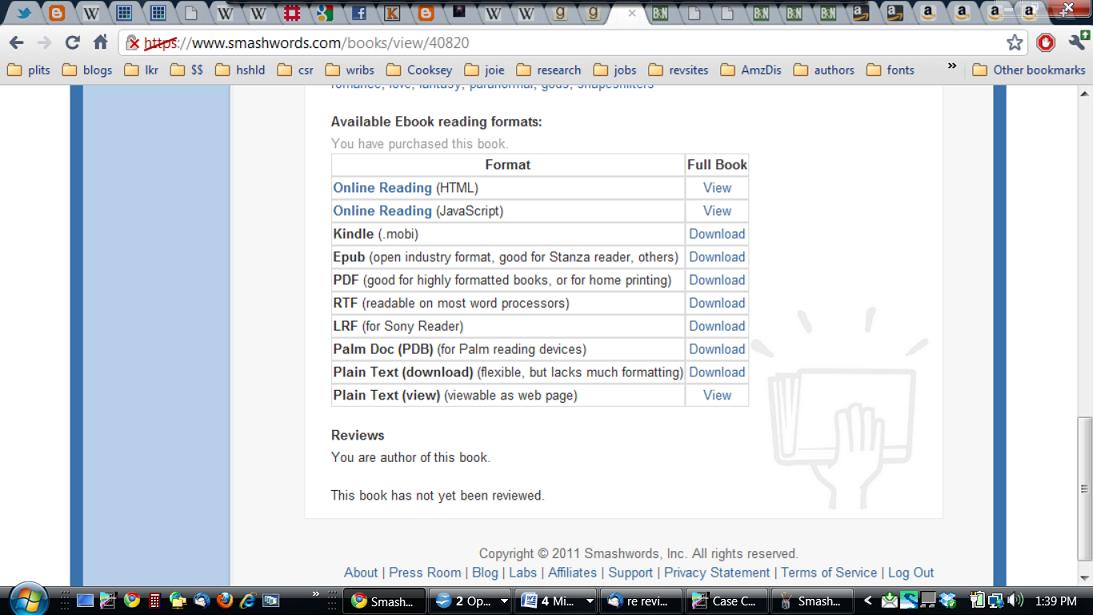
Task: Log Out of Smashwords
Action: (910, 572)
